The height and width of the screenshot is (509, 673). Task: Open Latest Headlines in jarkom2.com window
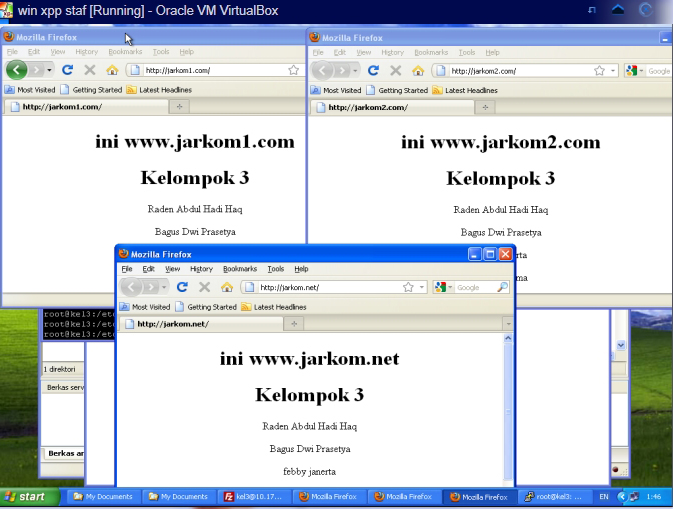465,91
